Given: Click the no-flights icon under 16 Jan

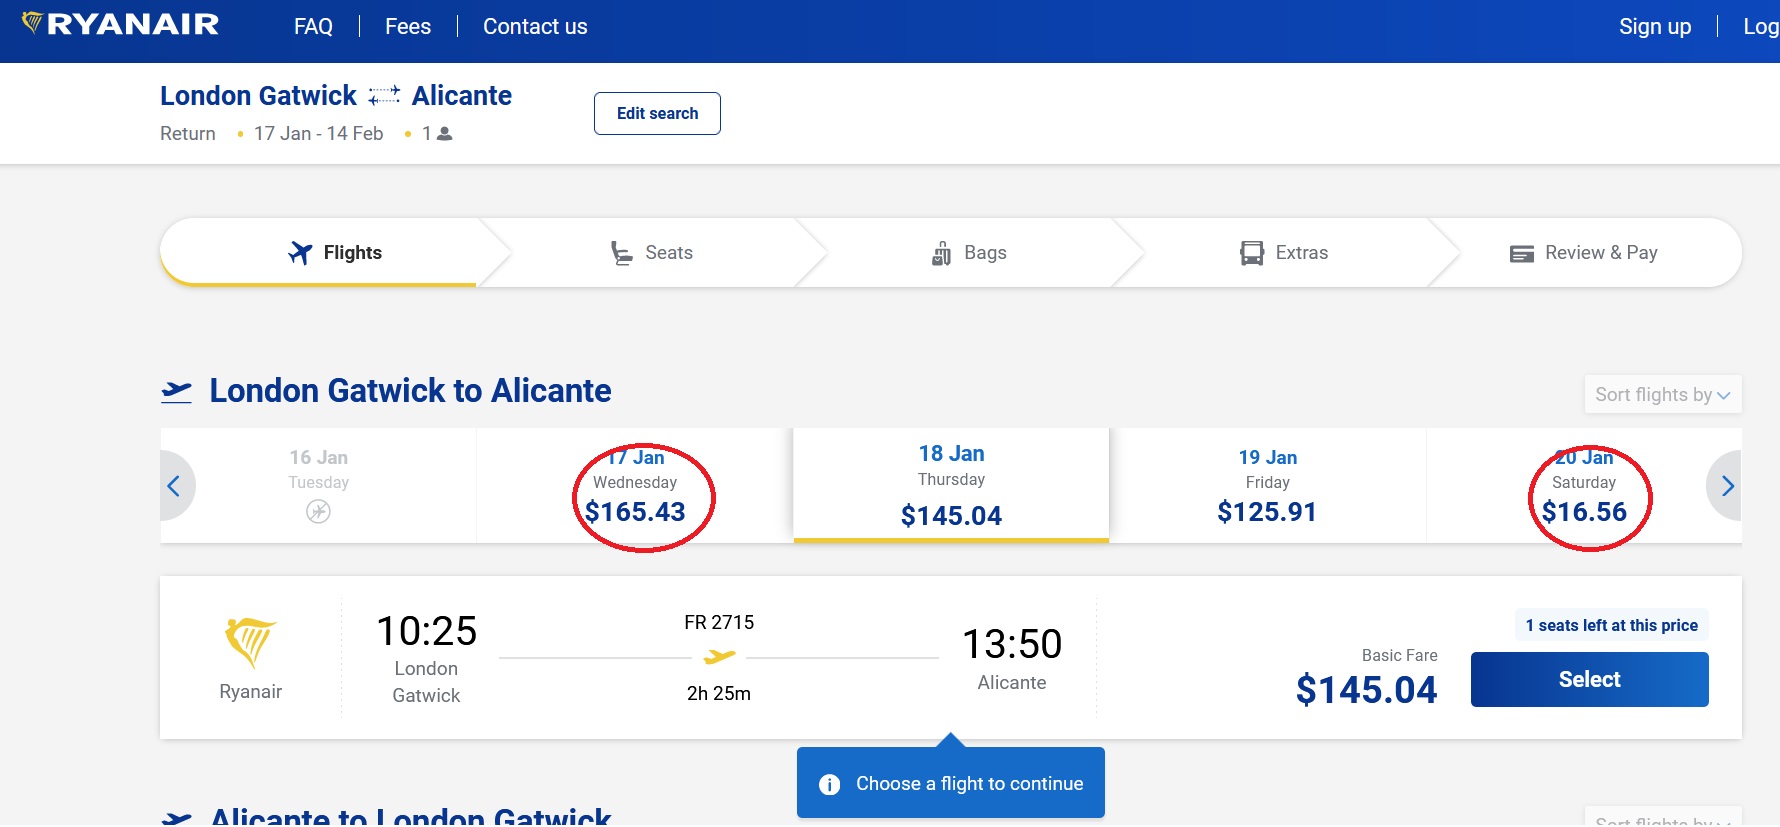Looking at the screenshot, I should click(318, 512).
